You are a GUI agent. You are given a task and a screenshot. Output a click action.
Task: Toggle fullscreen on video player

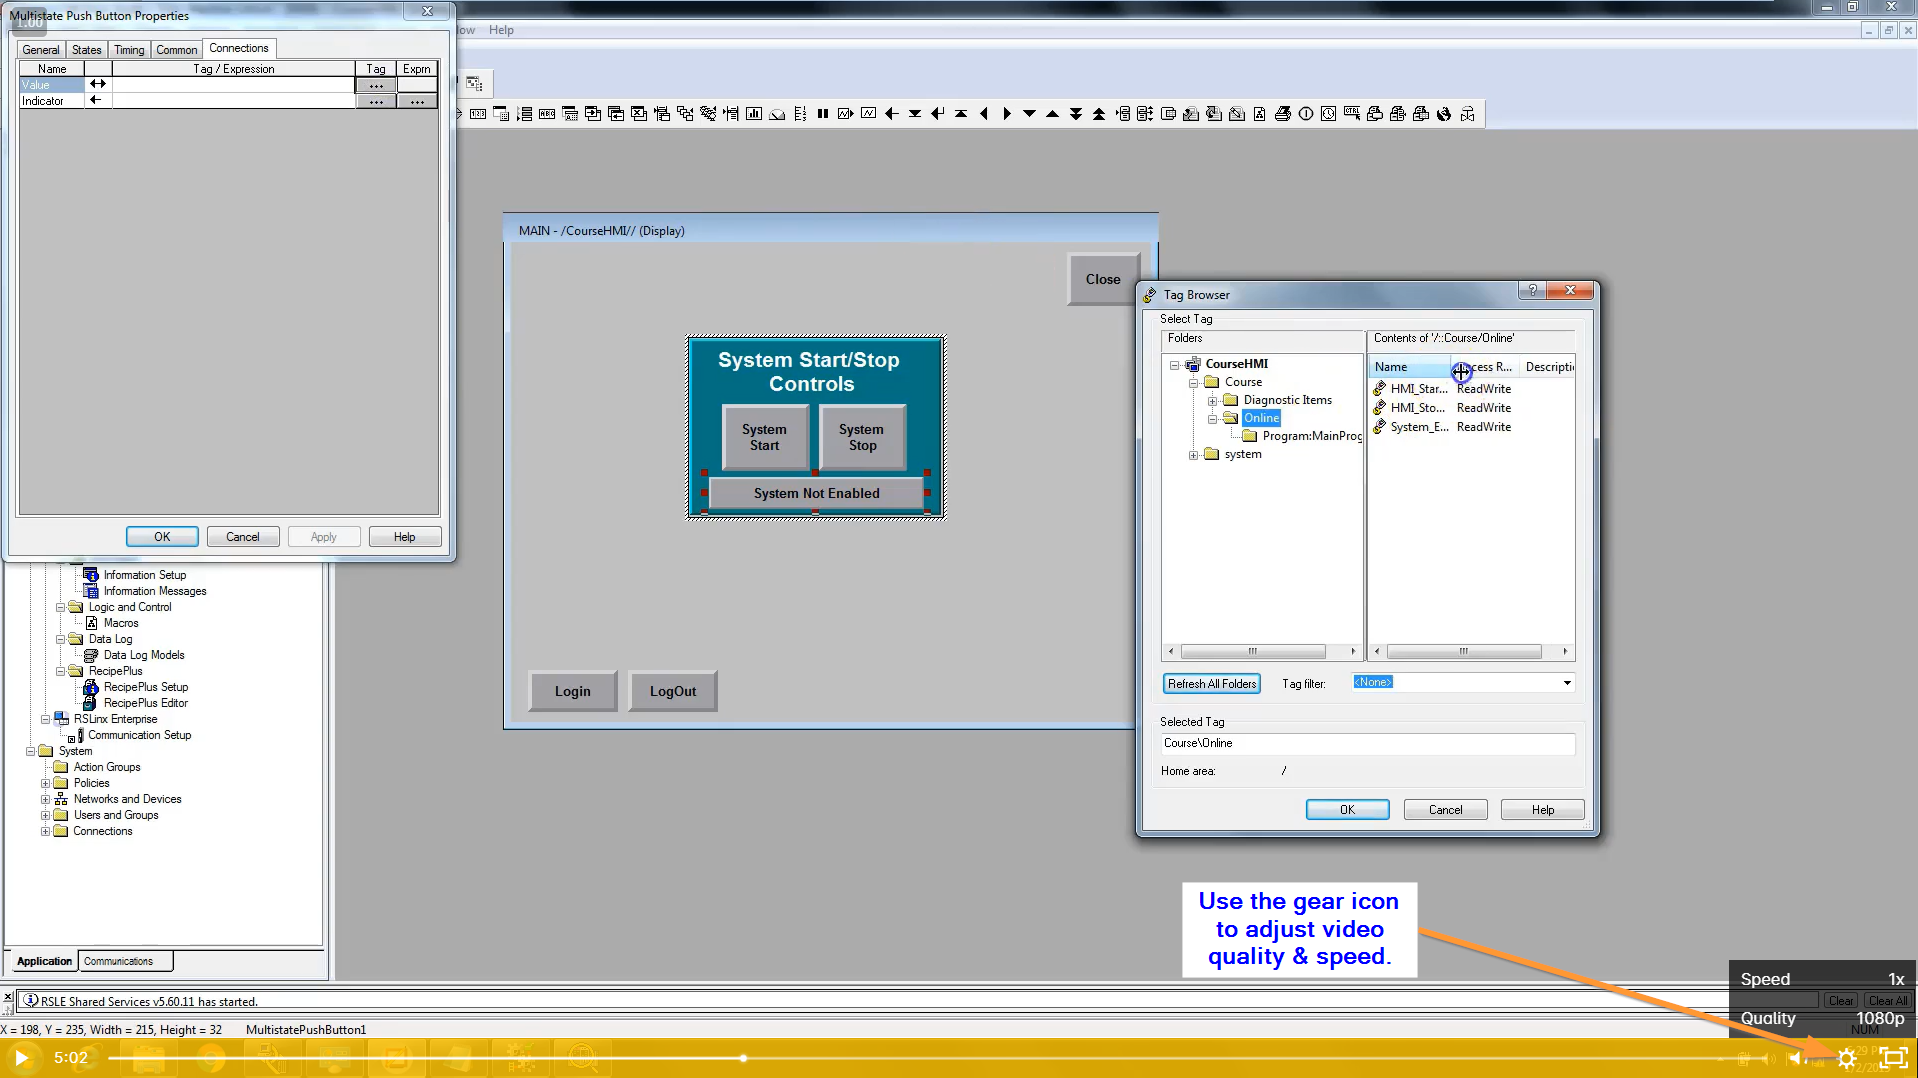(1892, 1058)
